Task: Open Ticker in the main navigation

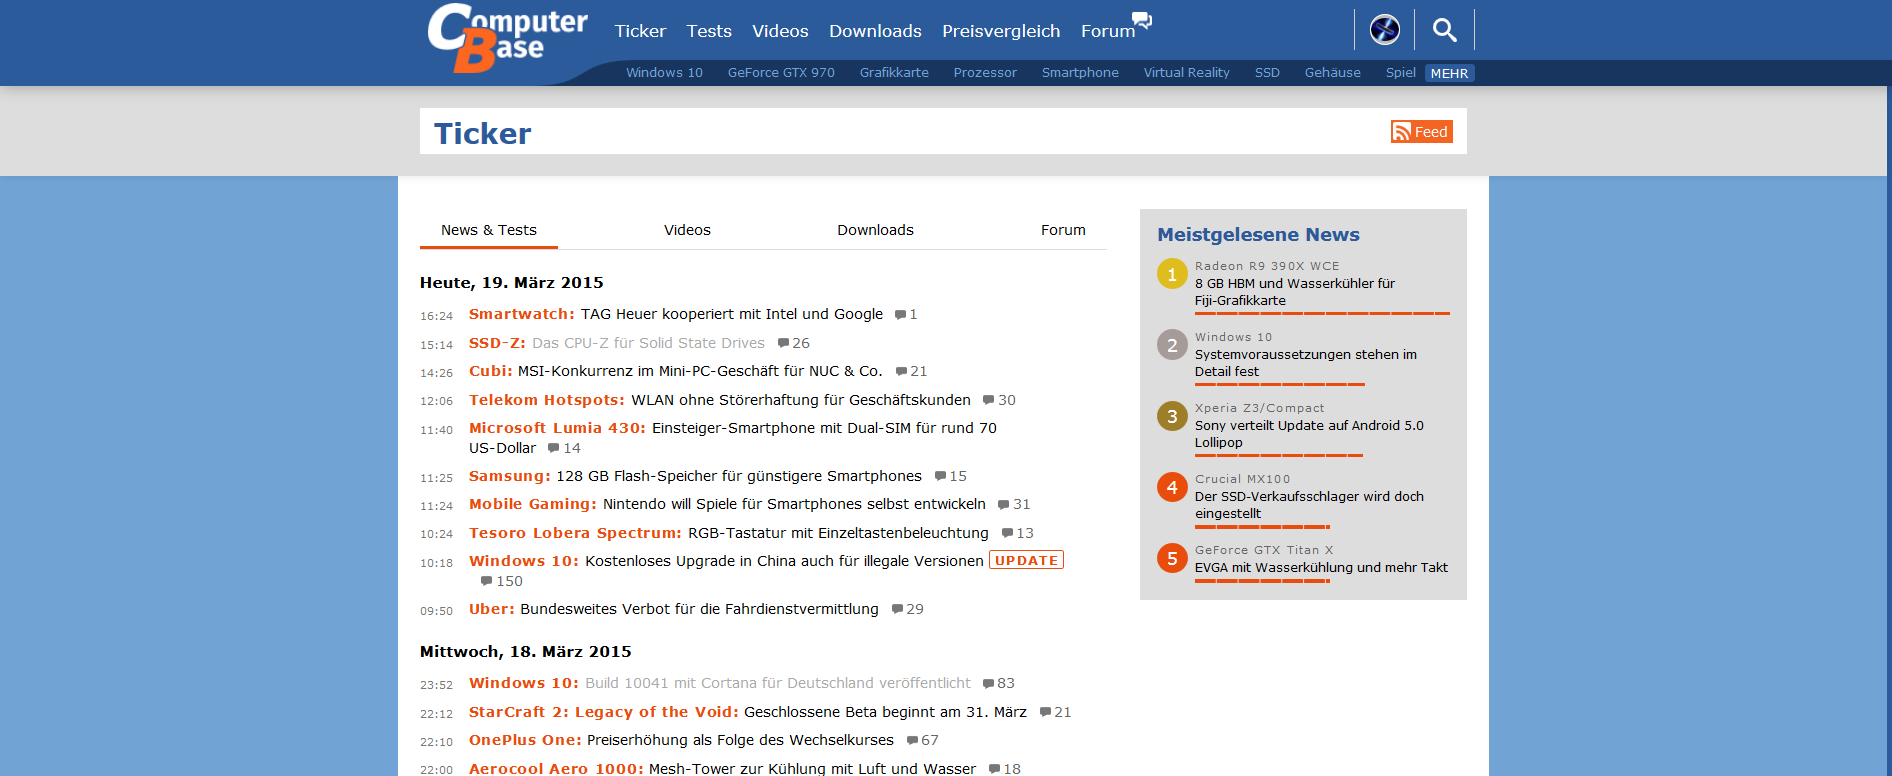Action: click(640, 31)
